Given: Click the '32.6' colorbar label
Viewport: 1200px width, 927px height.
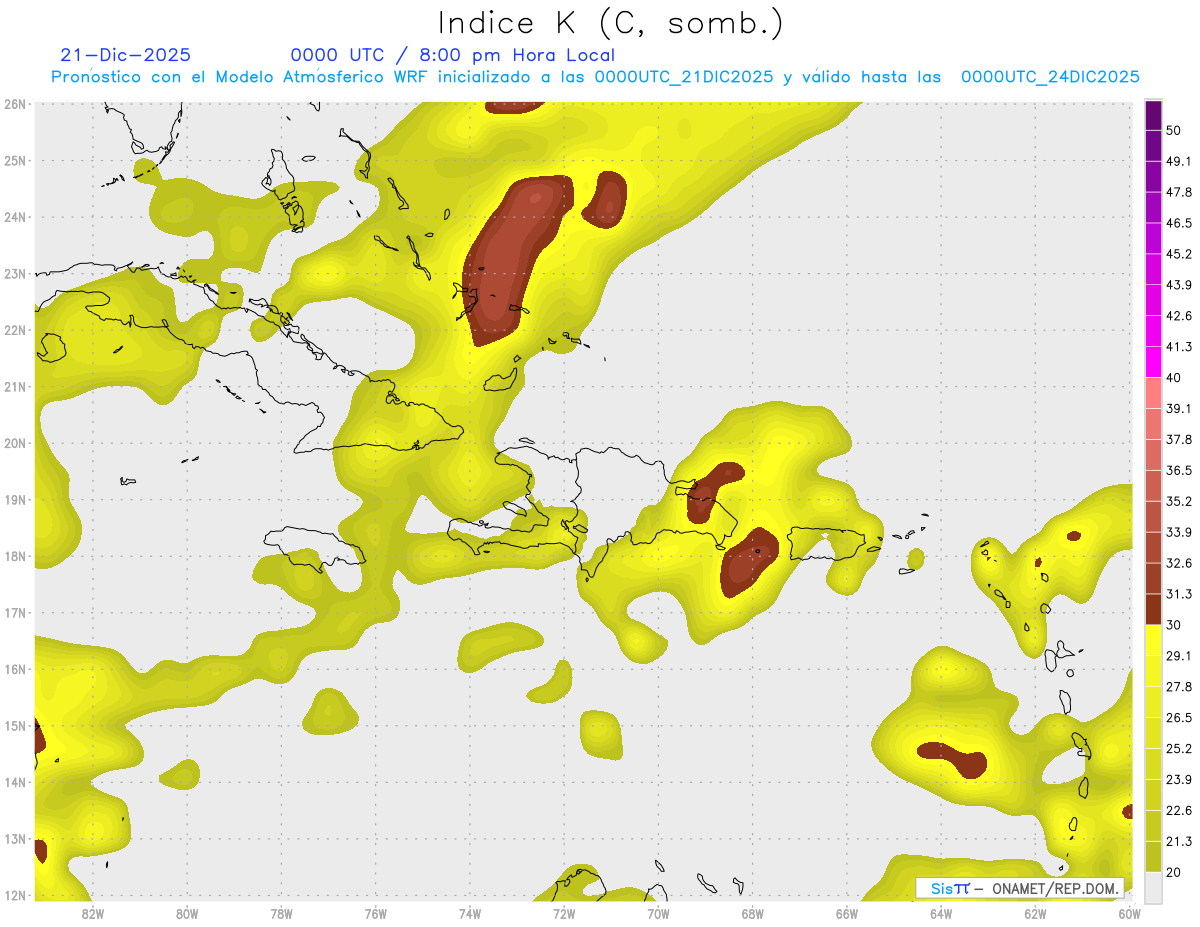Looking at the screenshot, I should tap(1179, 563).
